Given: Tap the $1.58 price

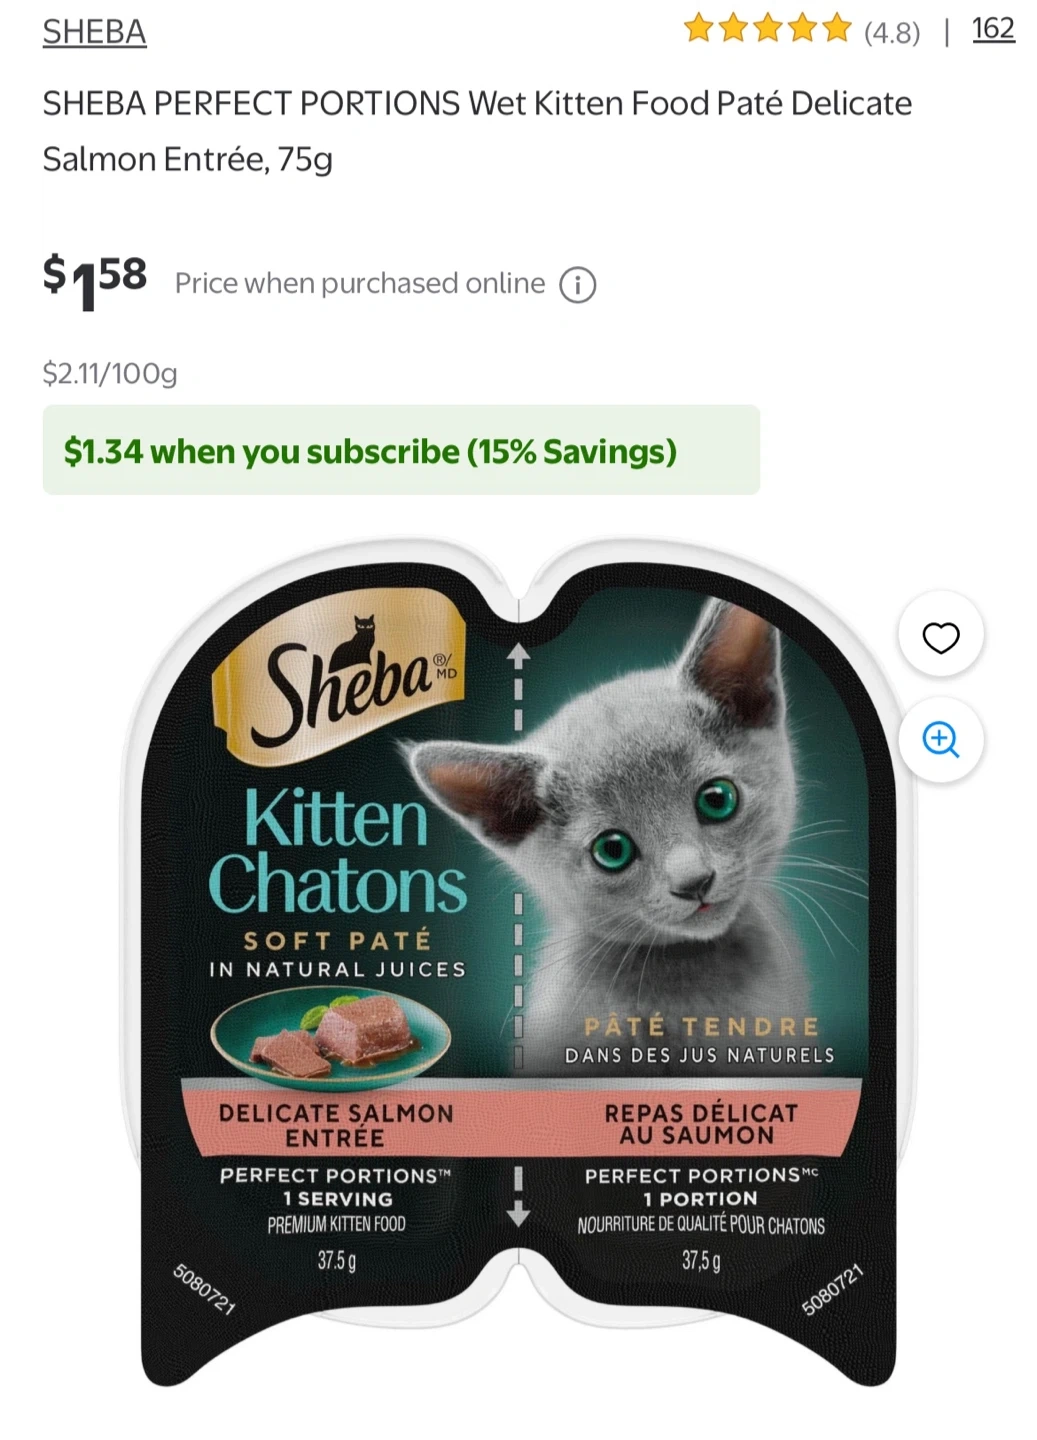Looking at the screenshot, I should tap(95, 282).
